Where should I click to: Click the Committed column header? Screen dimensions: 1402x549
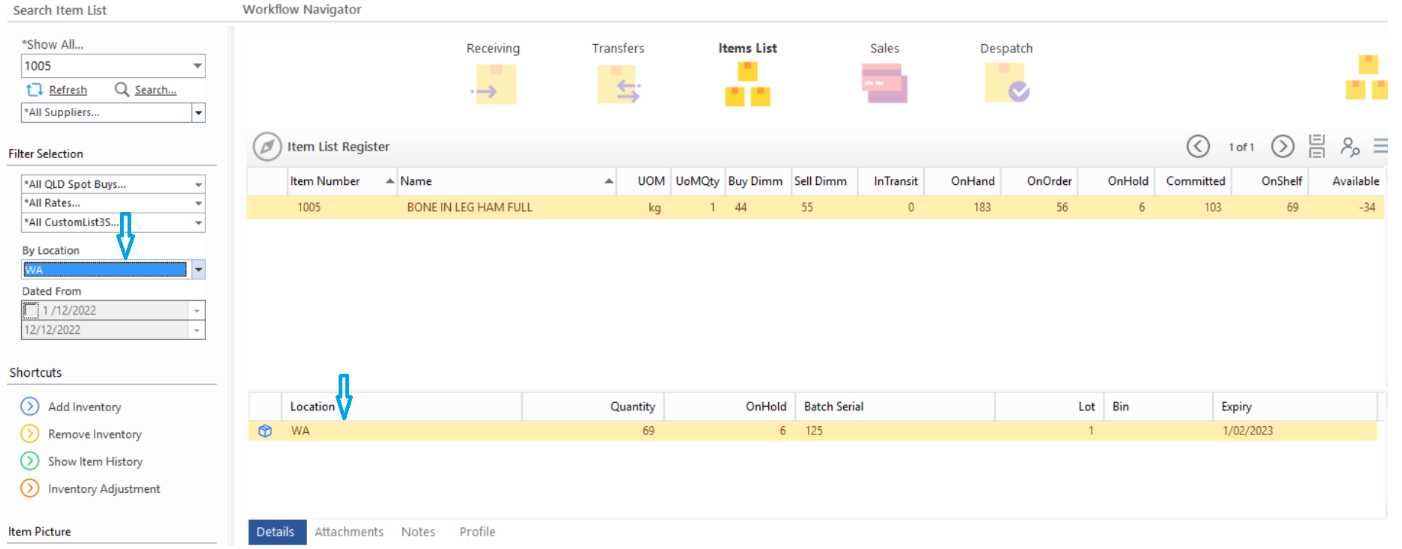point(1194,181)
